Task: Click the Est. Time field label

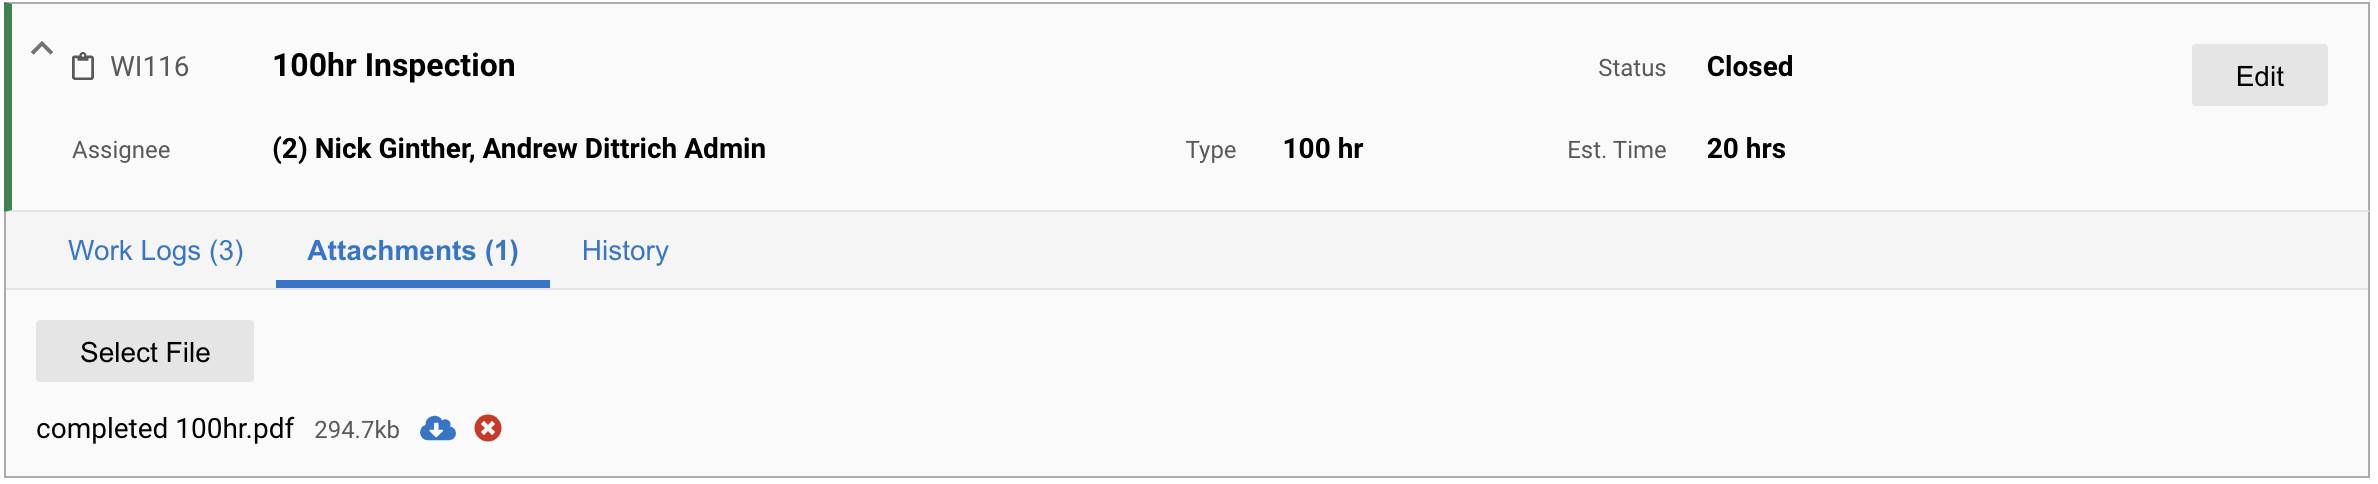Action: point(1617,150)
